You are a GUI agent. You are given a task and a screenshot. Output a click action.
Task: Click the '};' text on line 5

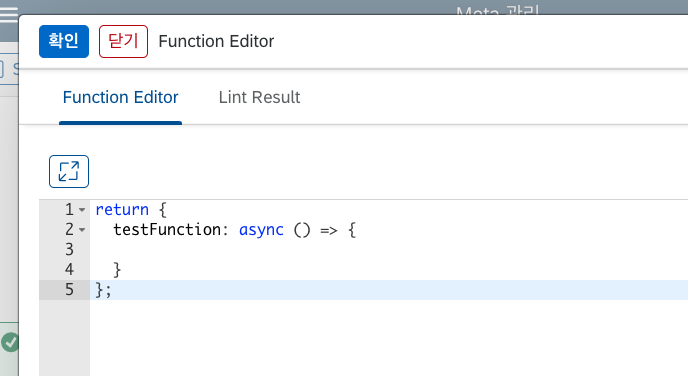click(x=104, y=290)
